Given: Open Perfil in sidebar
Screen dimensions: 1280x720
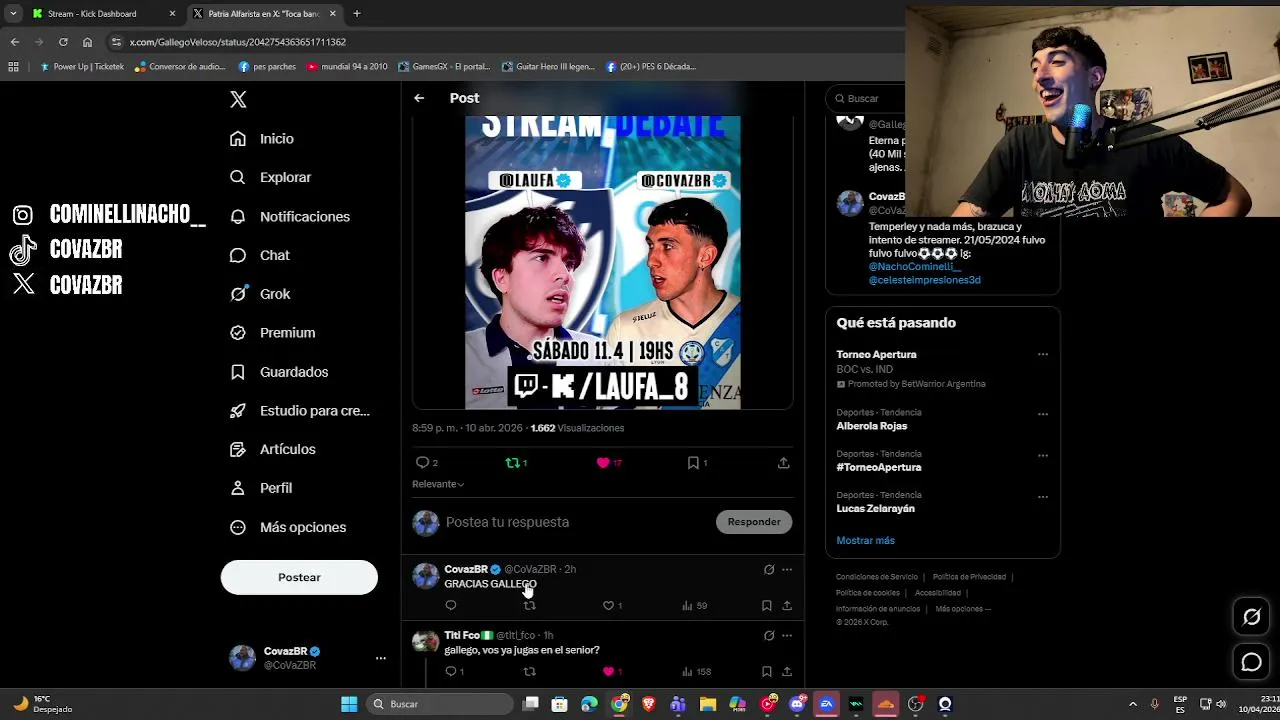Looking at the screenshot, I should click(260, 488).
